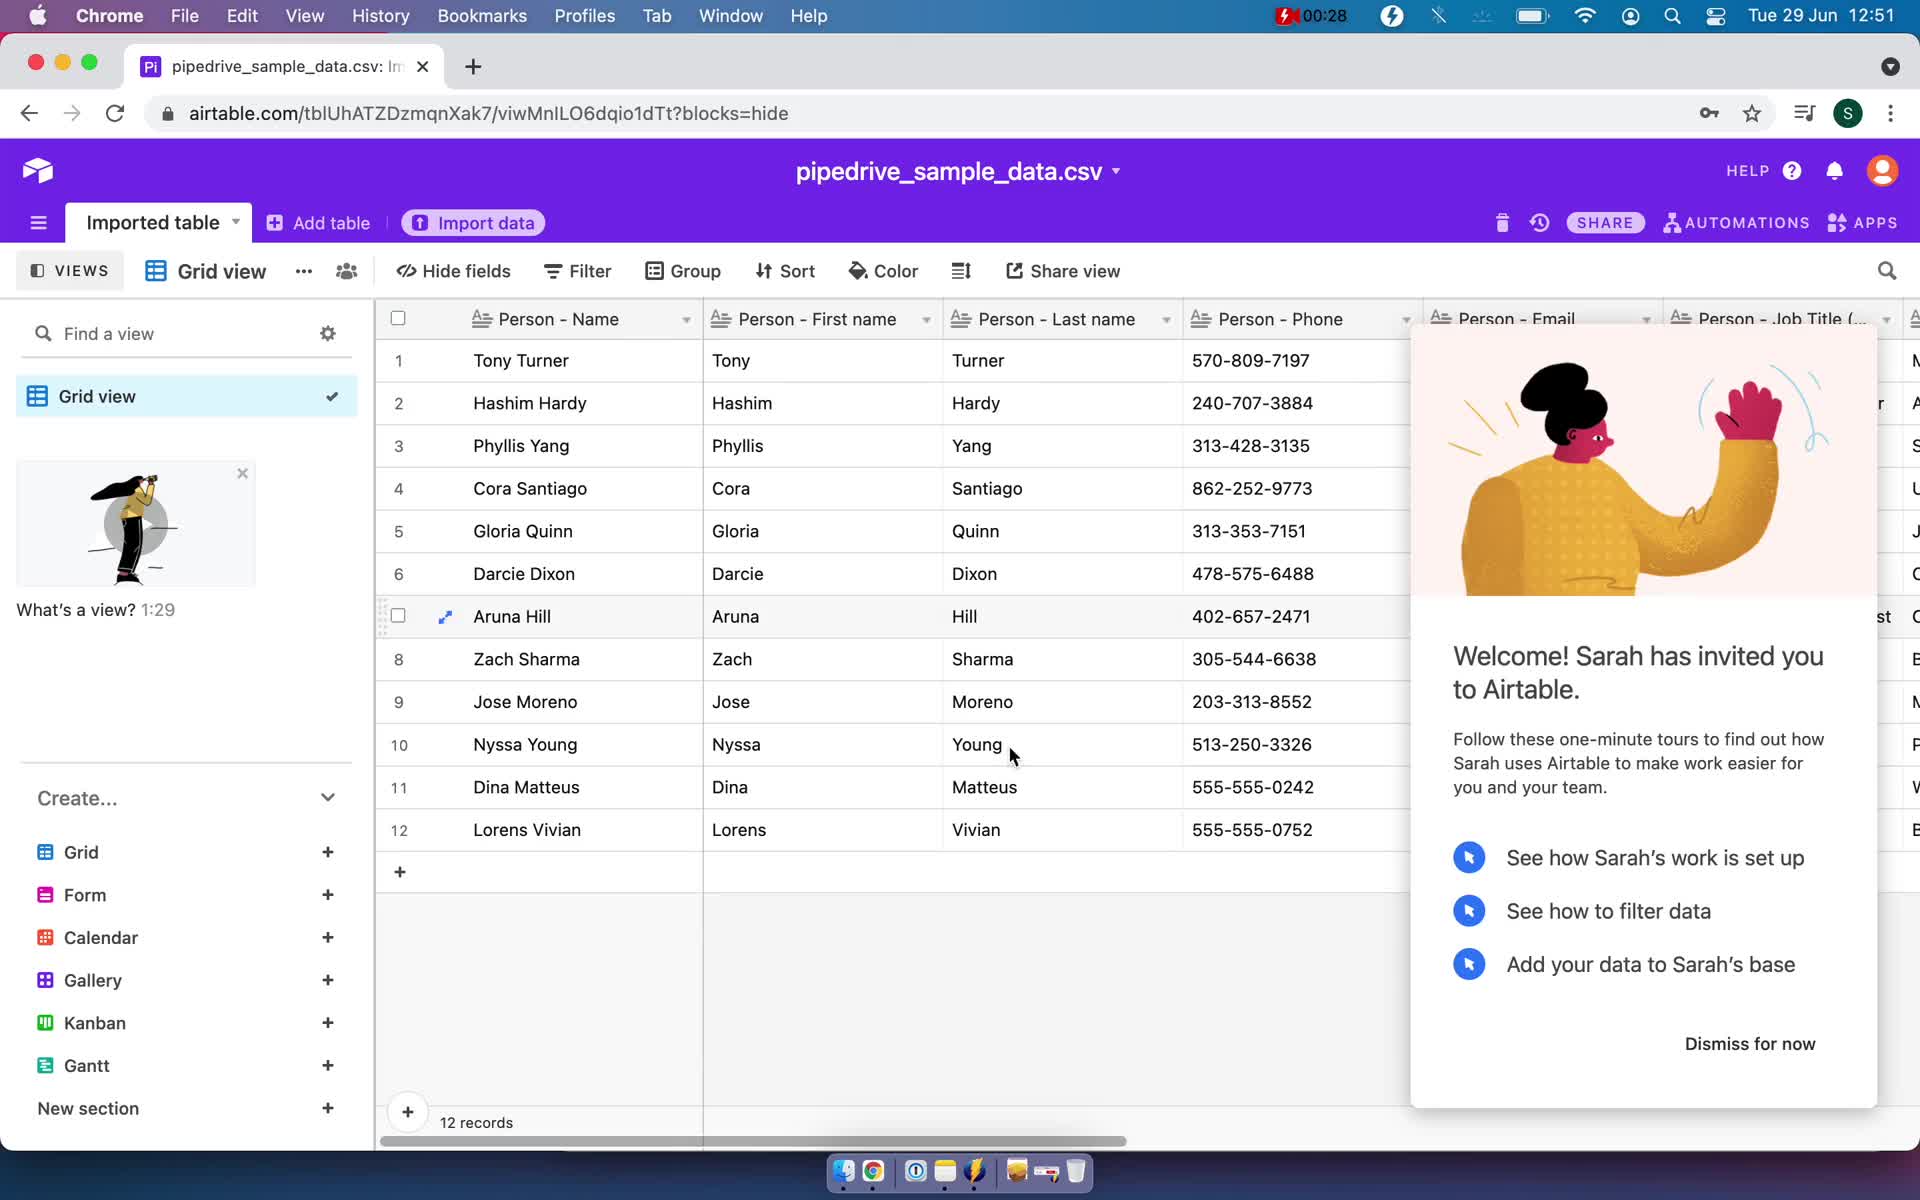Open view collaborators people icon

pyautogui.click(x=347, y=271)
